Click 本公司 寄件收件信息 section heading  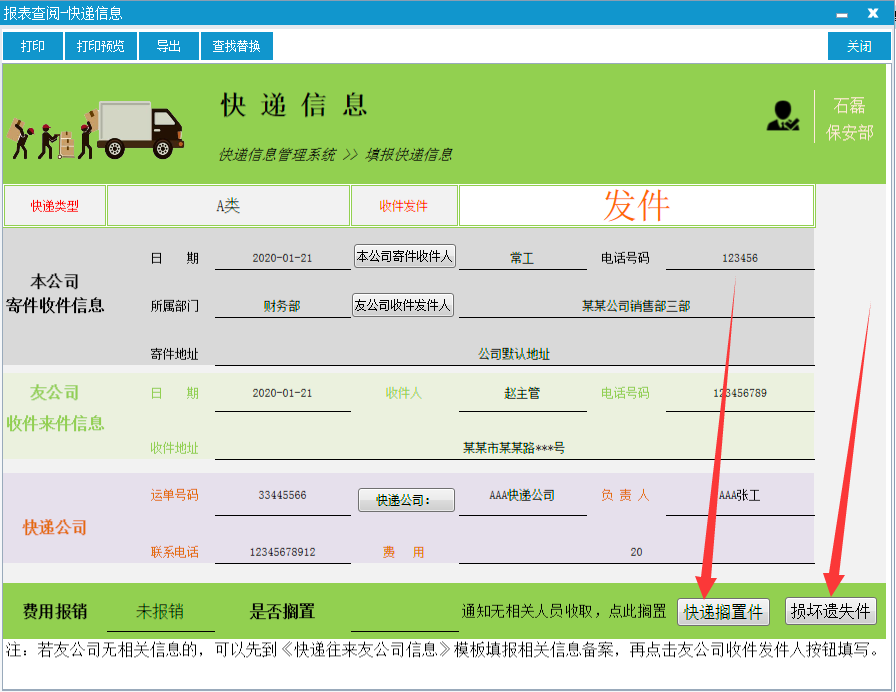[55, 293]
